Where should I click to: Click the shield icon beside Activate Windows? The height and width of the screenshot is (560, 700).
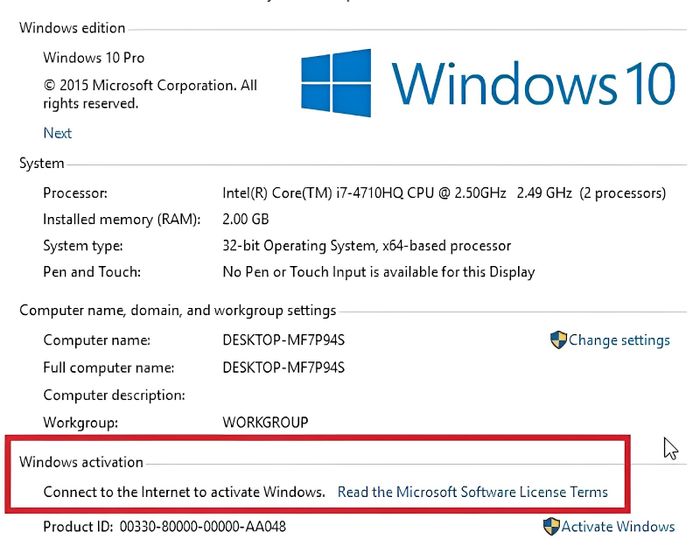click(x=551, y=526)
